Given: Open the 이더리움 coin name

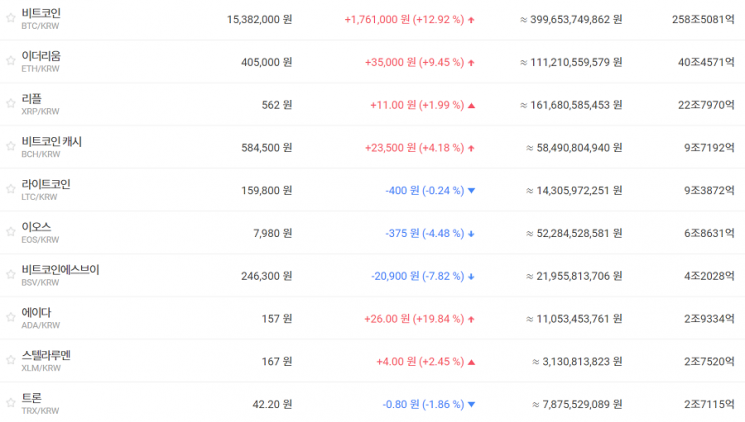Looking at the screenshot, I should [x=41, y=56].
